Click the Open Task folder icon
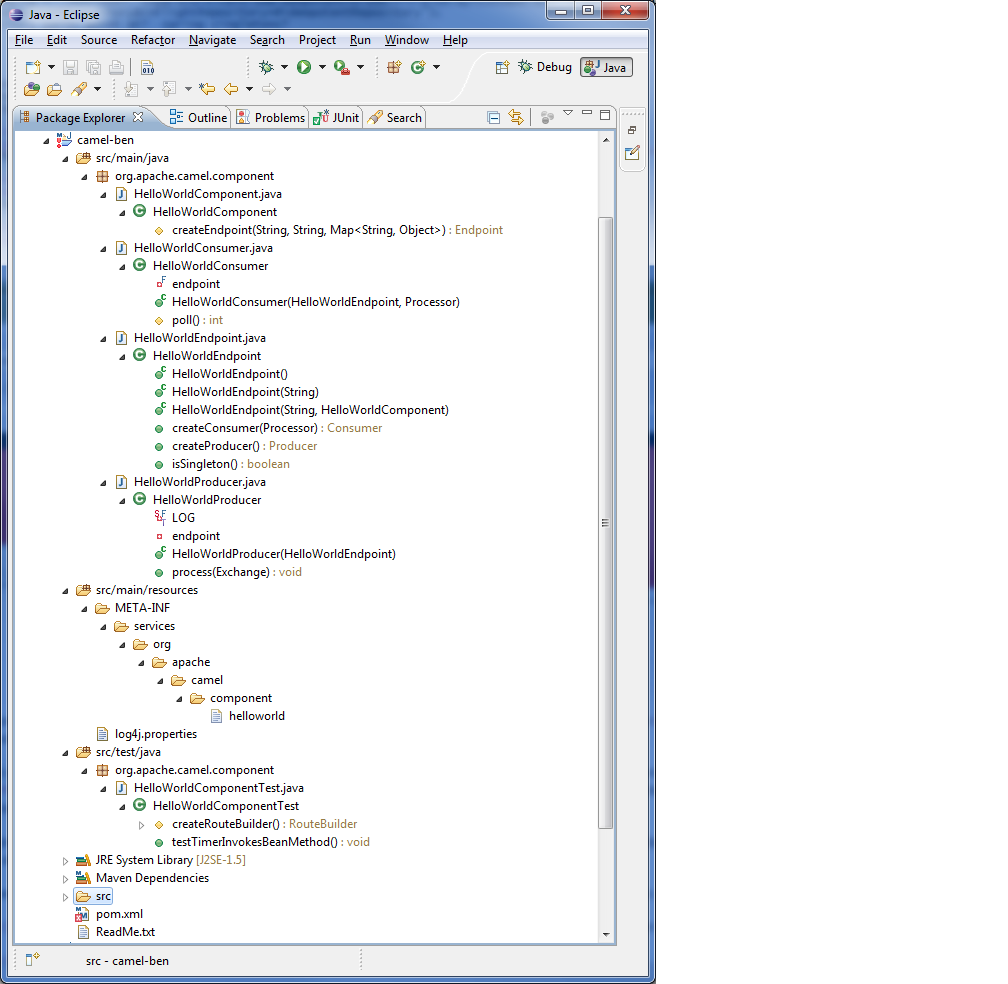This screenshot has height=984, width=1008. point(55,89)
